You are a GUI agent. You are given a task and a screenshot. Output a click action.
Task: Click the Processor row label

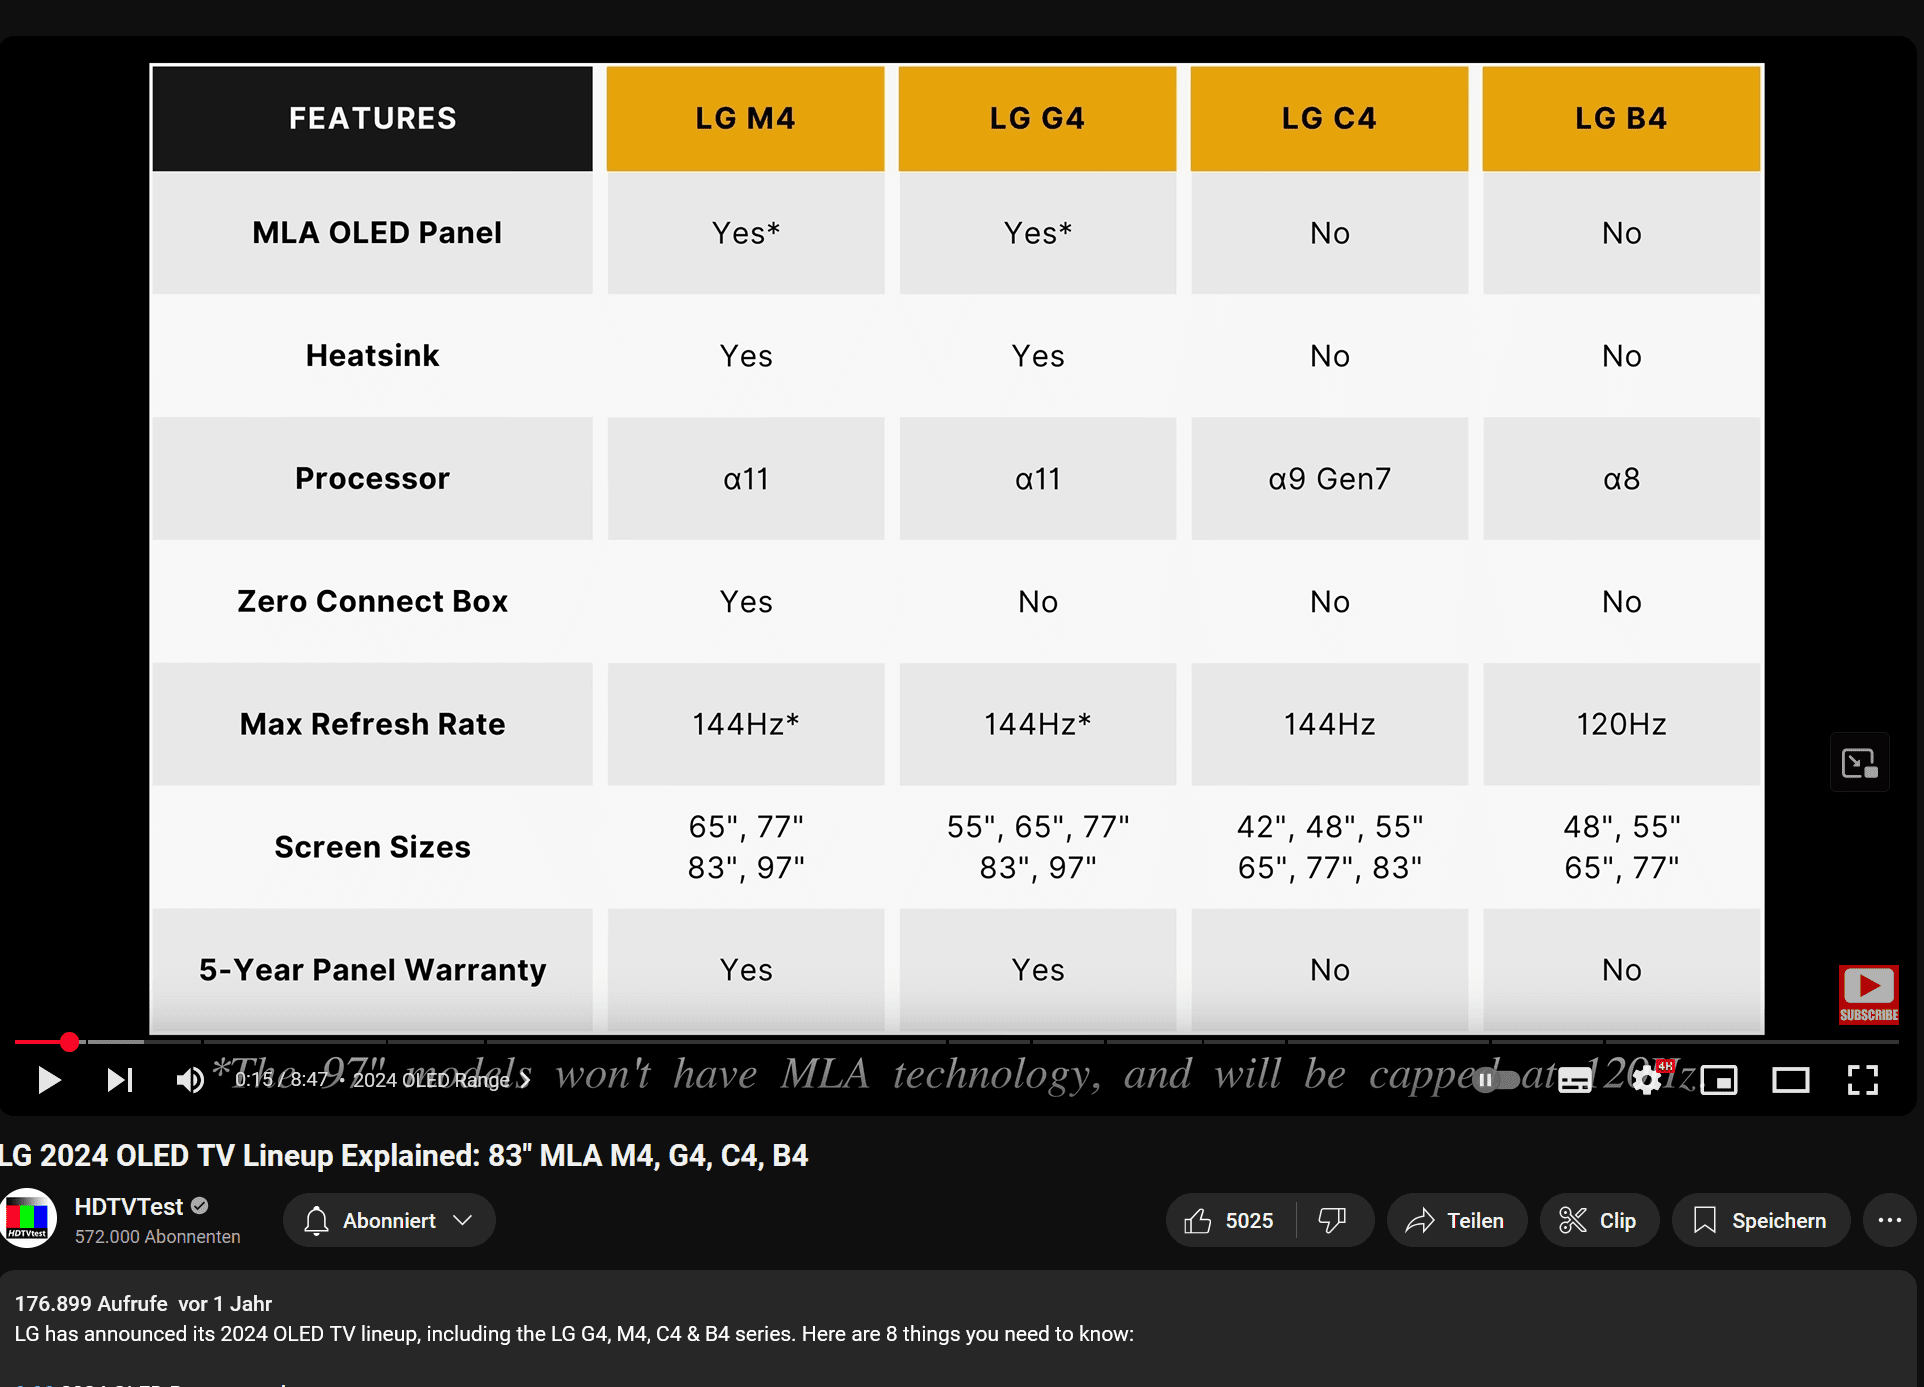[372, 479]
